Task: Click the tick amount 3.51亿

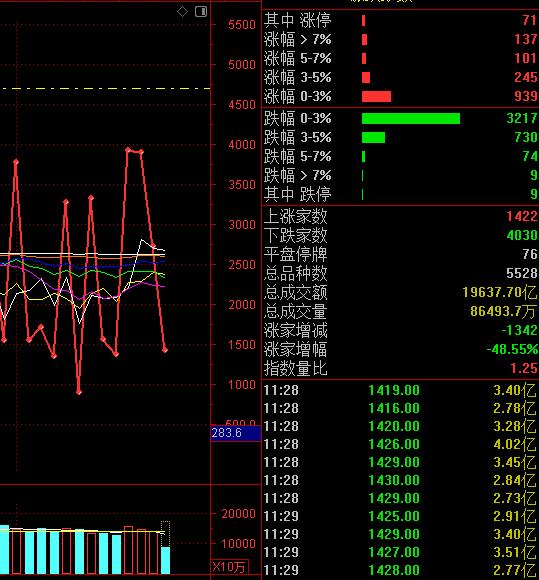Action: click(515, 552)
